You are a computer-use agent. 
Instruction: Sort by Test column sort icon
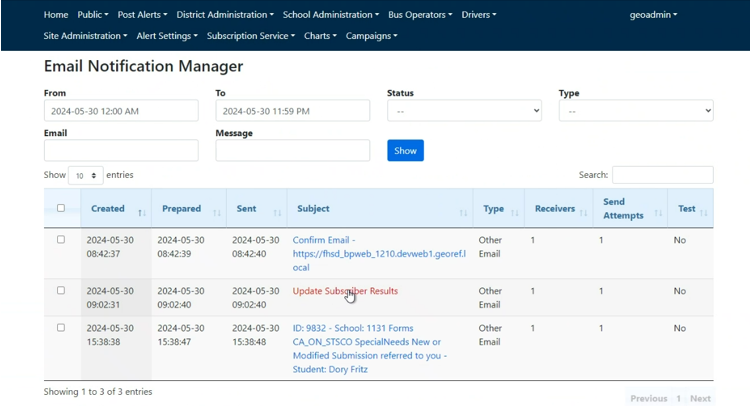[x=705, y=212]
